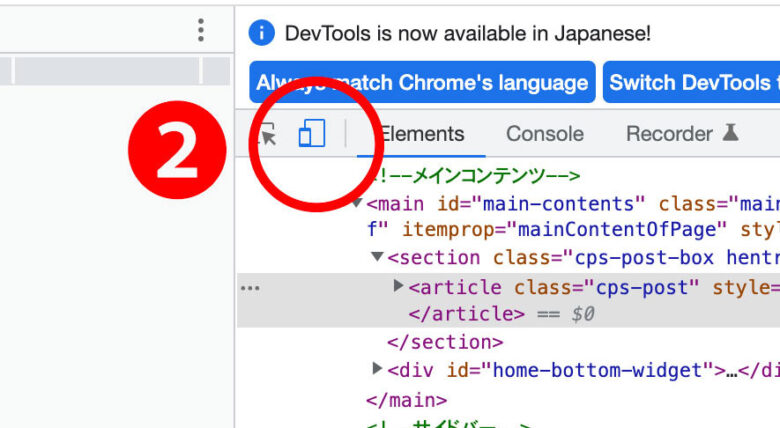Expand the article cps-post node

(398, 286)
